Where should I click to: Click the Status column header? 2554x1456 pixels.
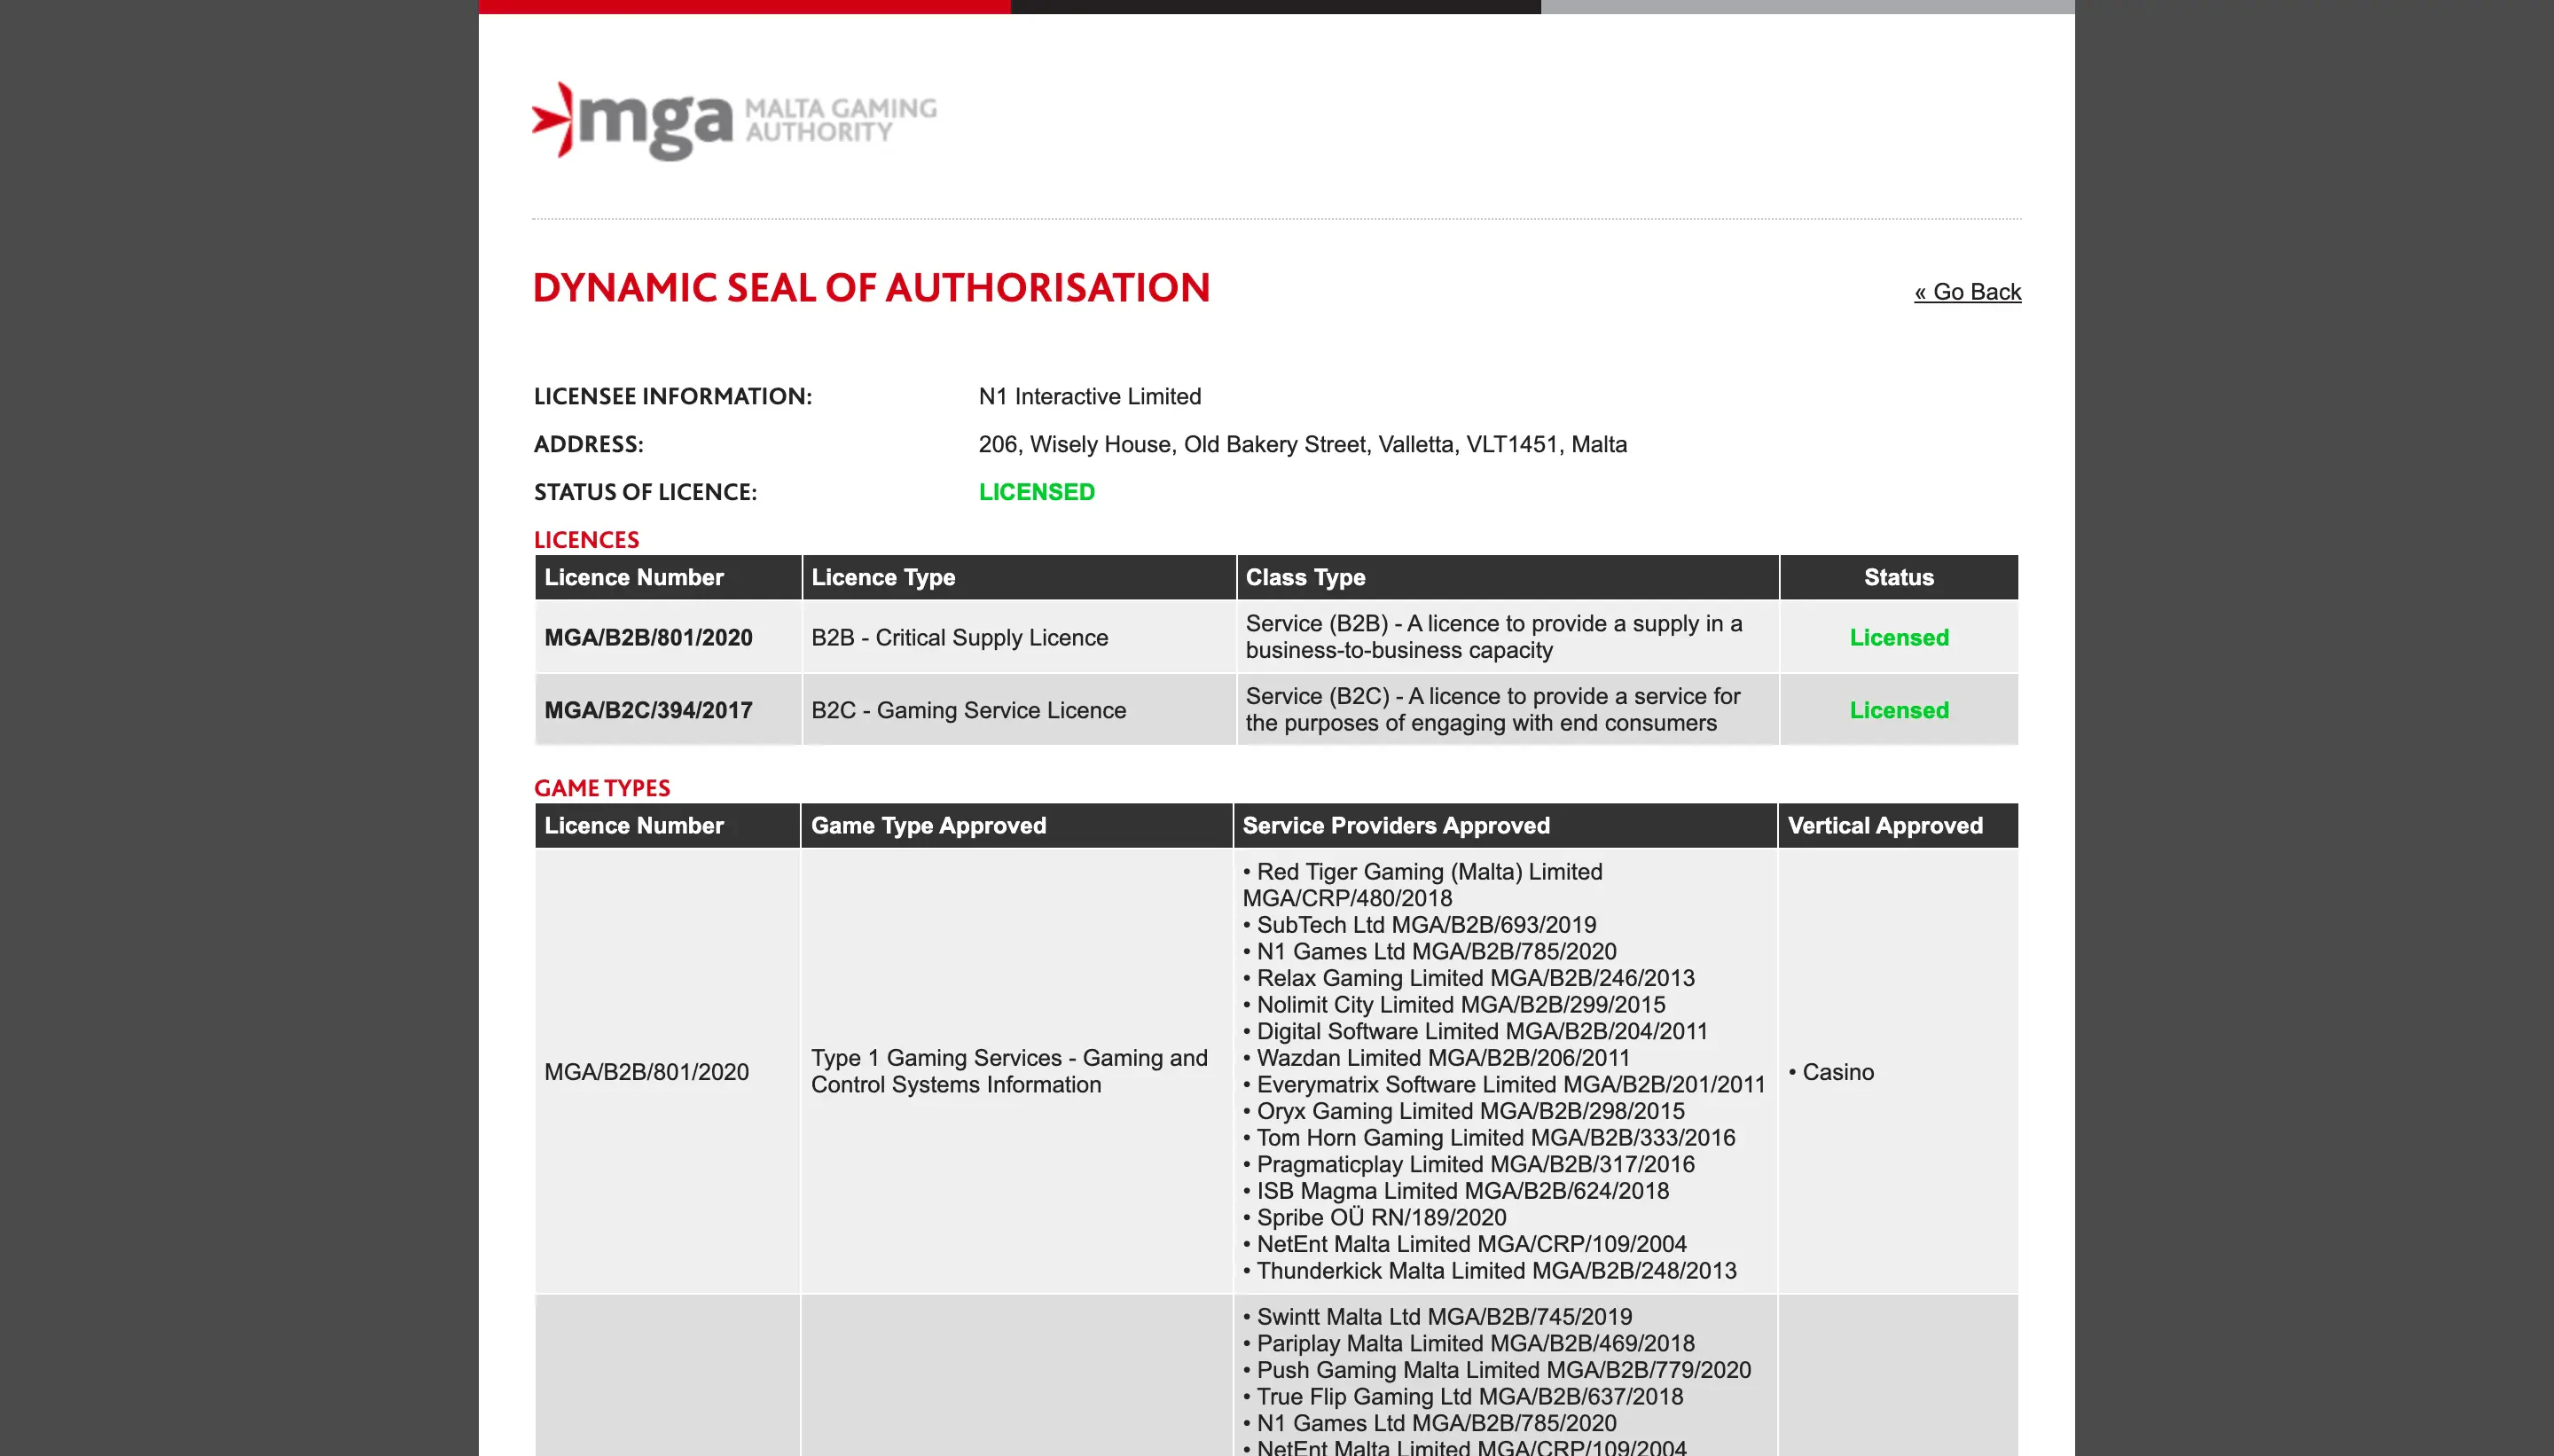pos(1899,577)
